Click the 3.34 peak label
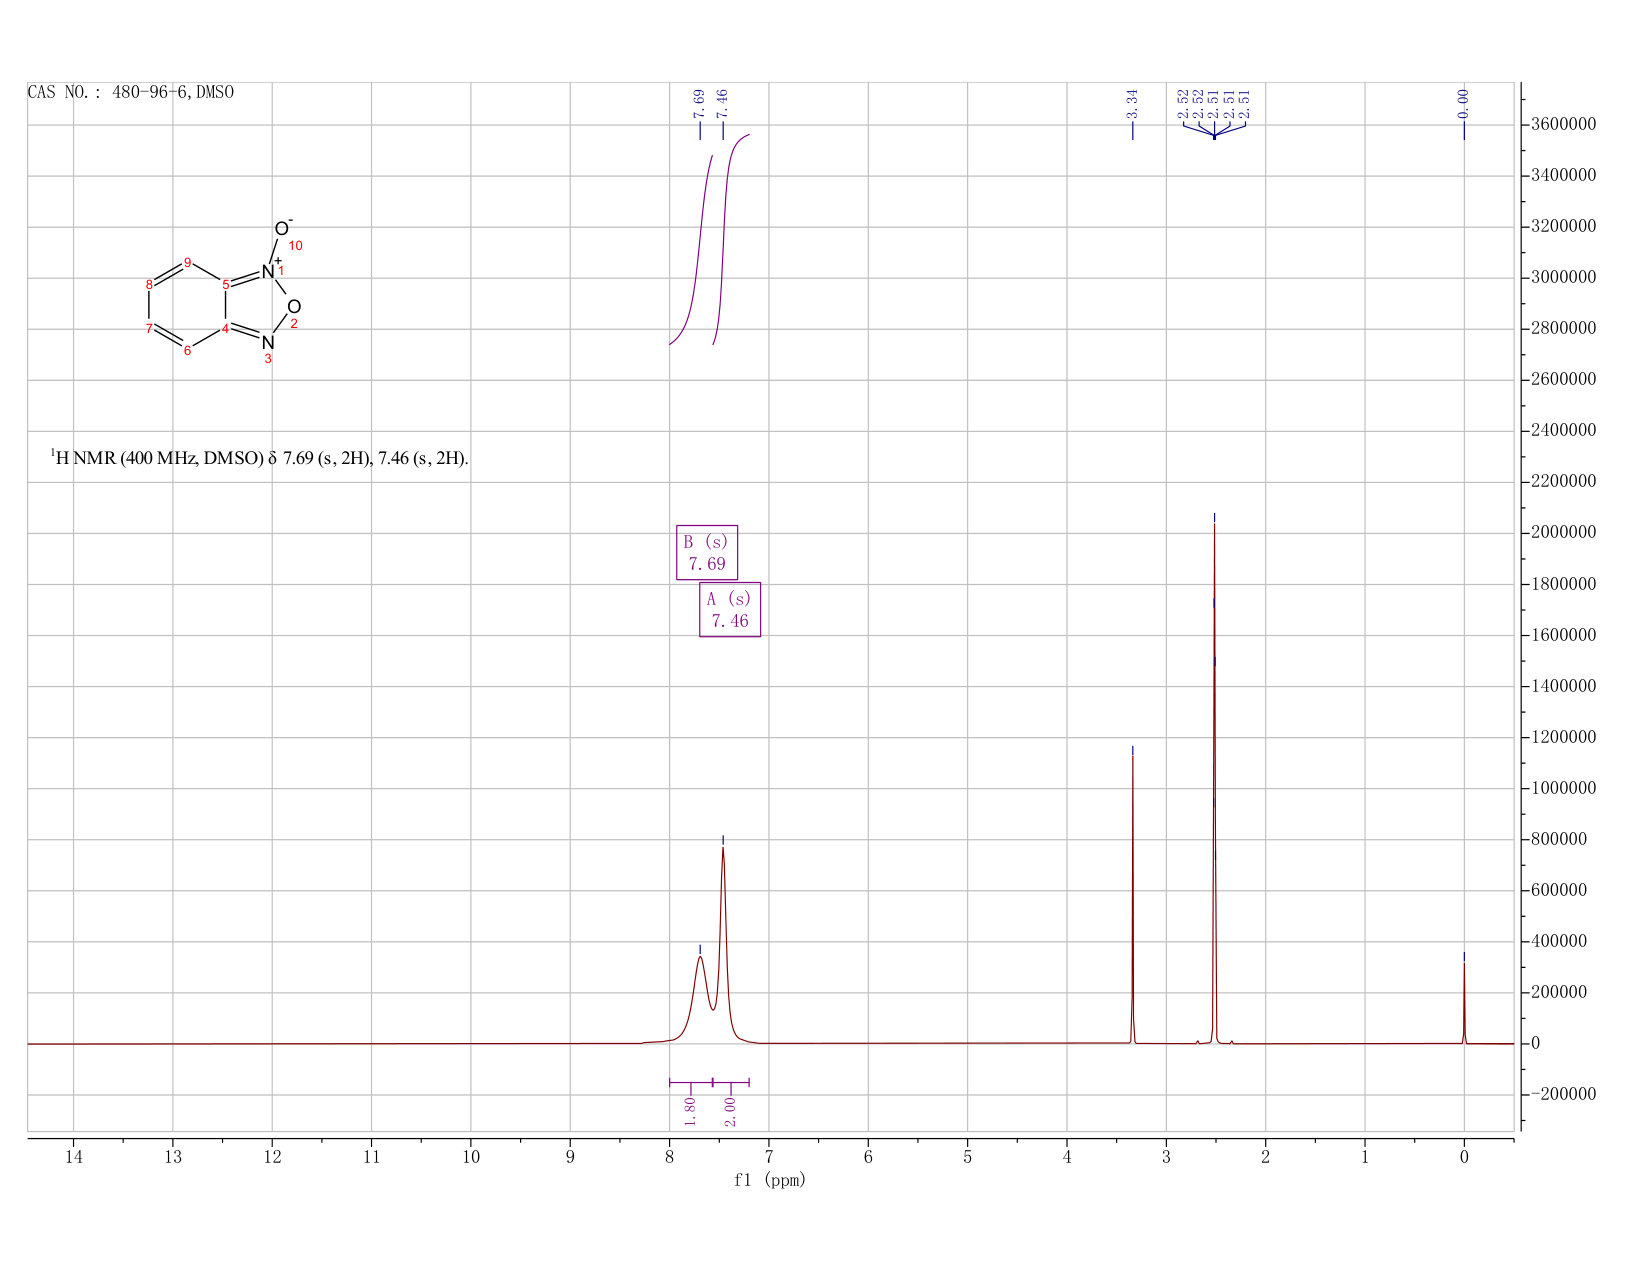The width and height of the screenshot is (1650, 1275). click(x=1132, y=103)
